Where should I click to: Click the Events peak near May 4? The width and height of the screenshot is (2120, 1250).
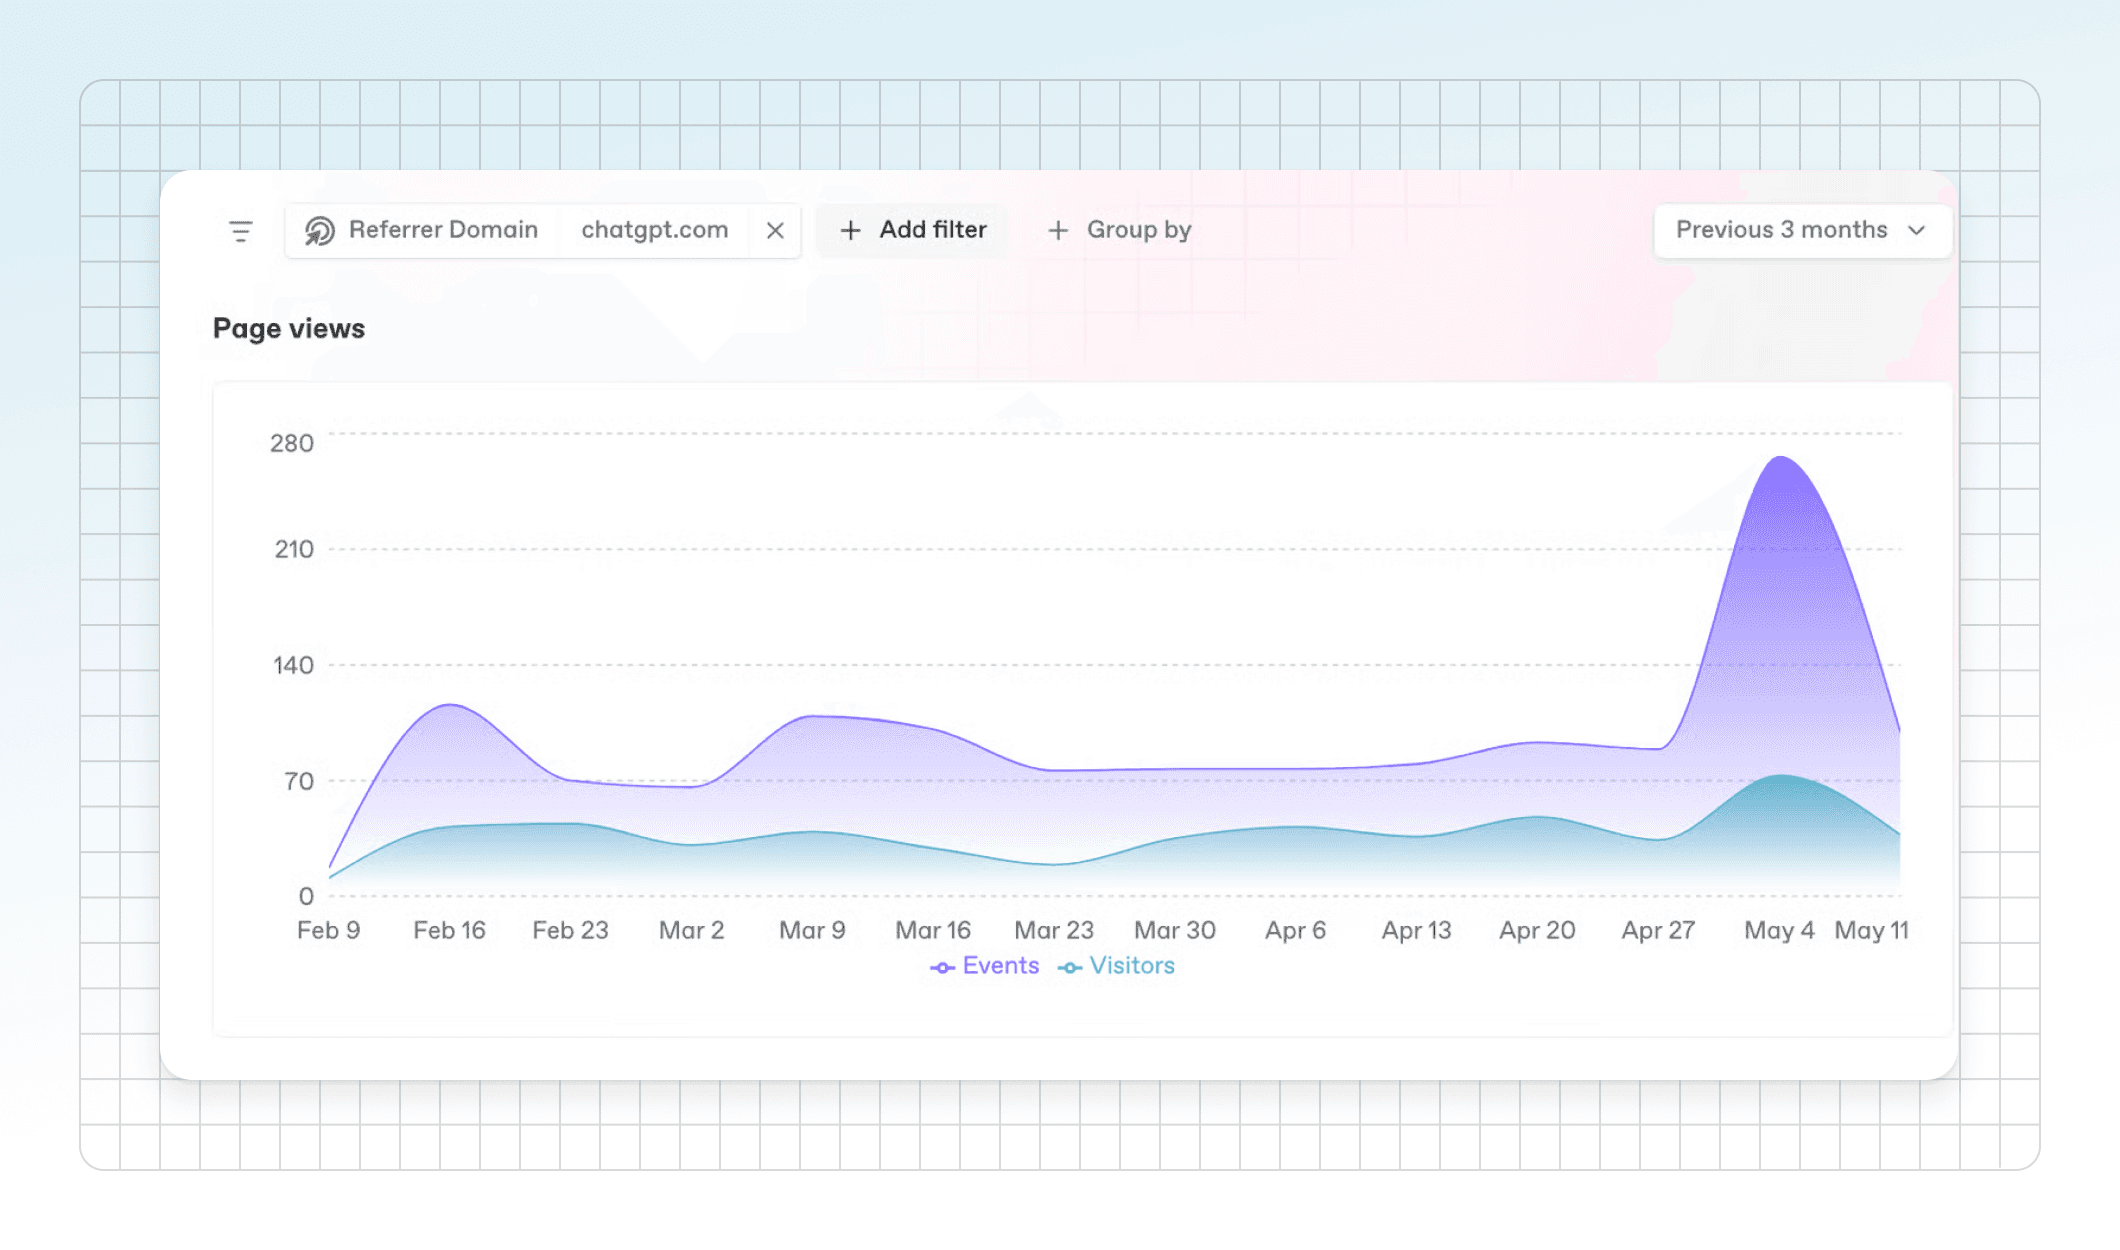click(x=1781, y=458)
